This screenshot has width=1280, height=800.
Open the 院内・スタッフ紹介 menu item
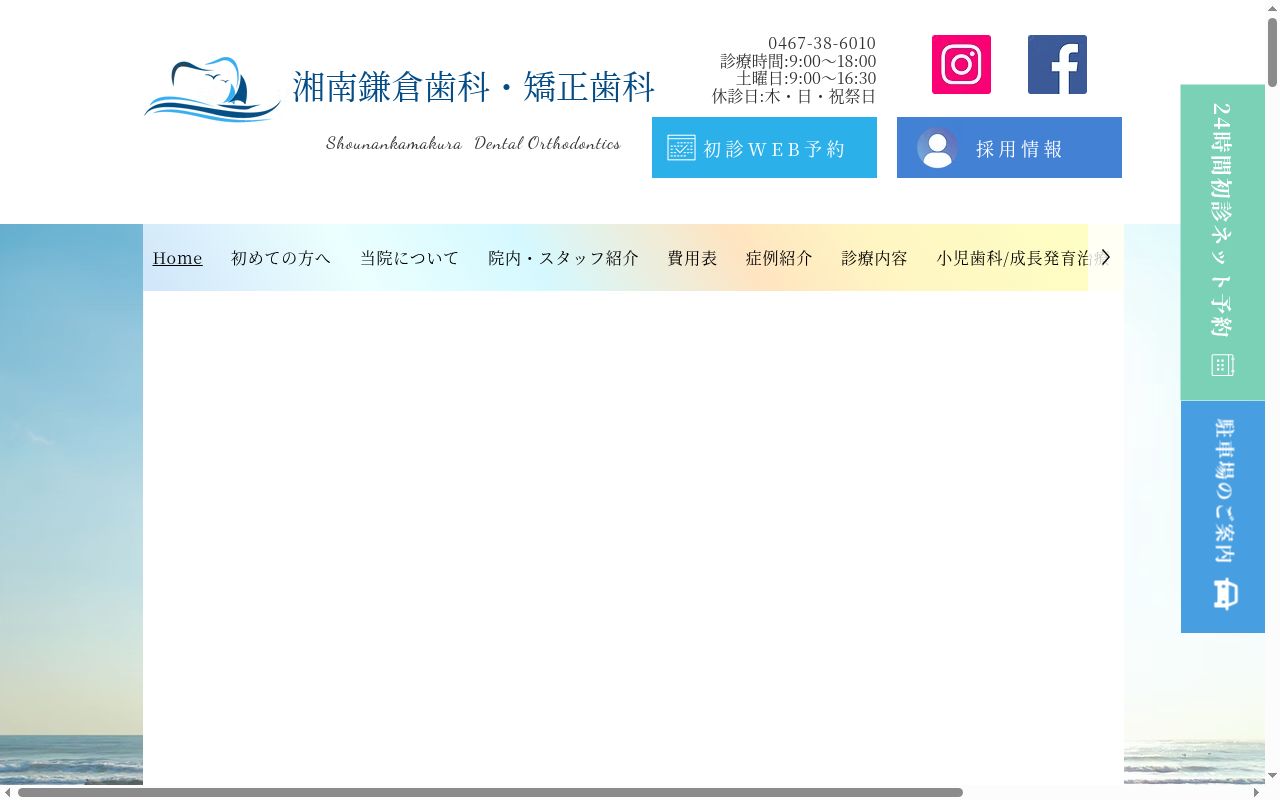tap(564, 258)
